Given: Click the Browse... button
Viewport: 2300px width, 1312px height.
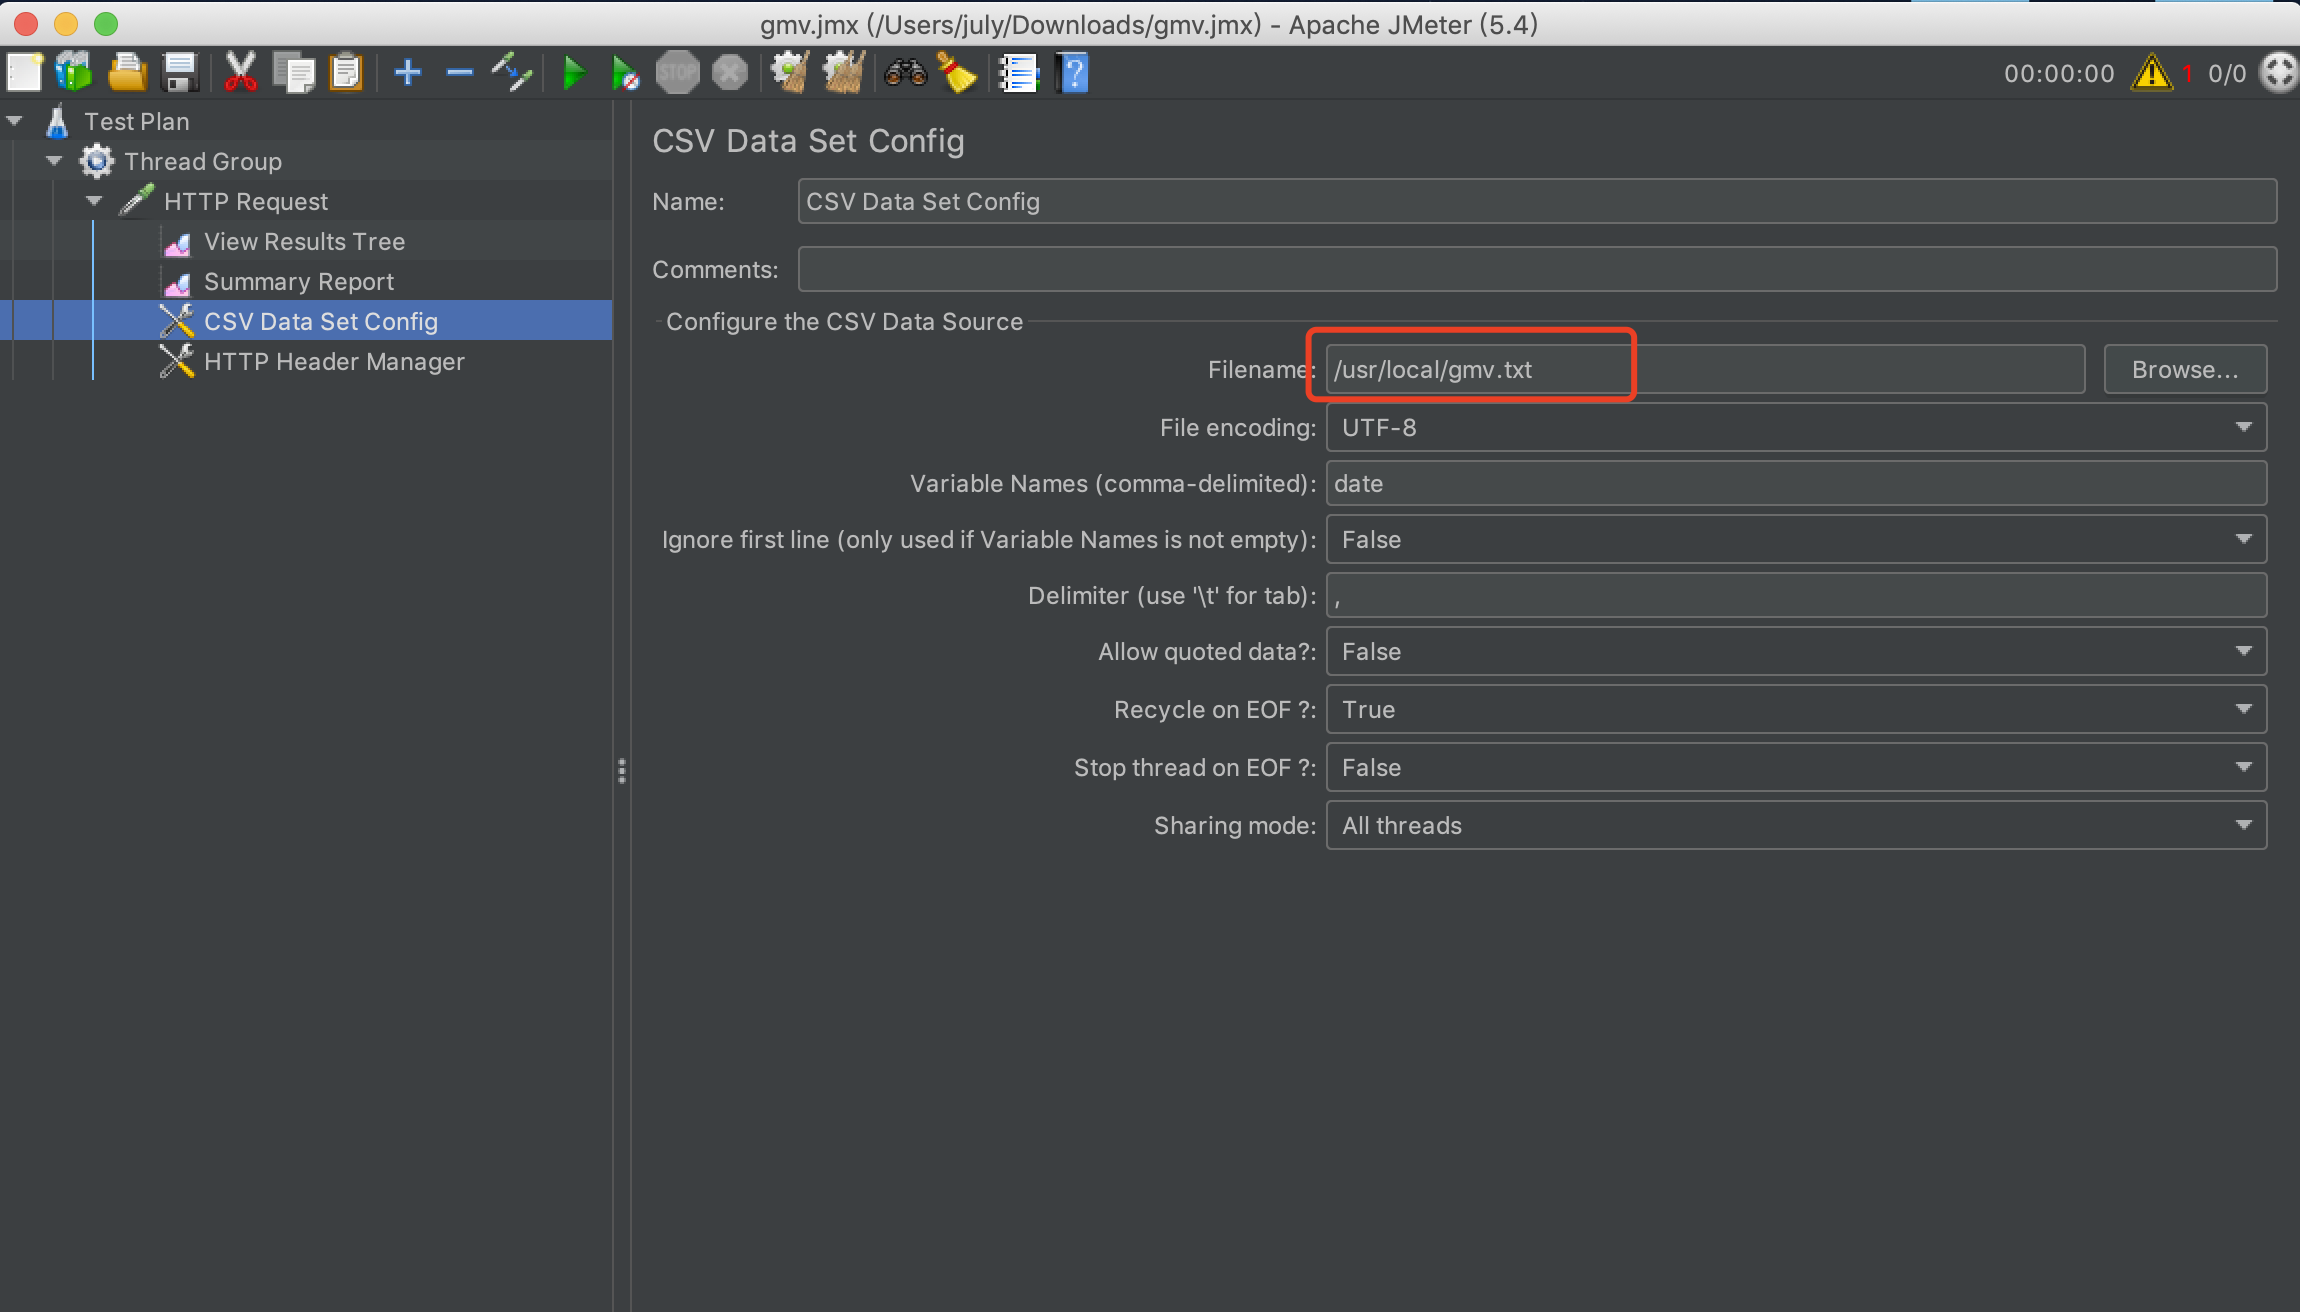Looking at the screenshot, I should point(2184,369).
